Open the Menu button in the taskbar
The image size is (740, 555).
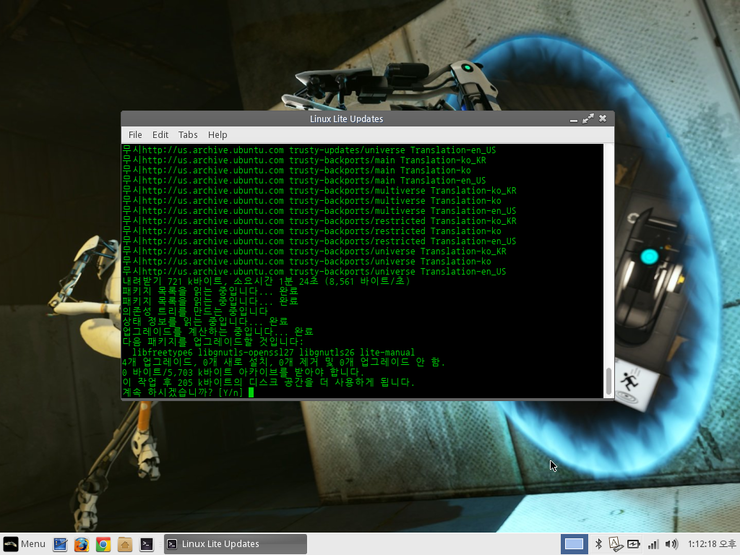[25, 544]
